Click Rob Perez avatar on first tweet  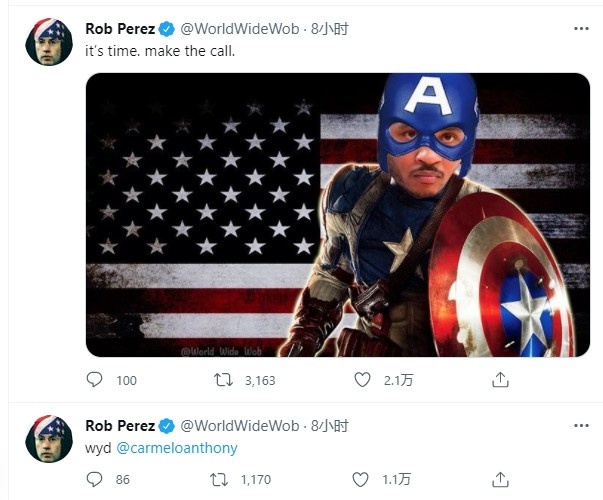(49, 42)
